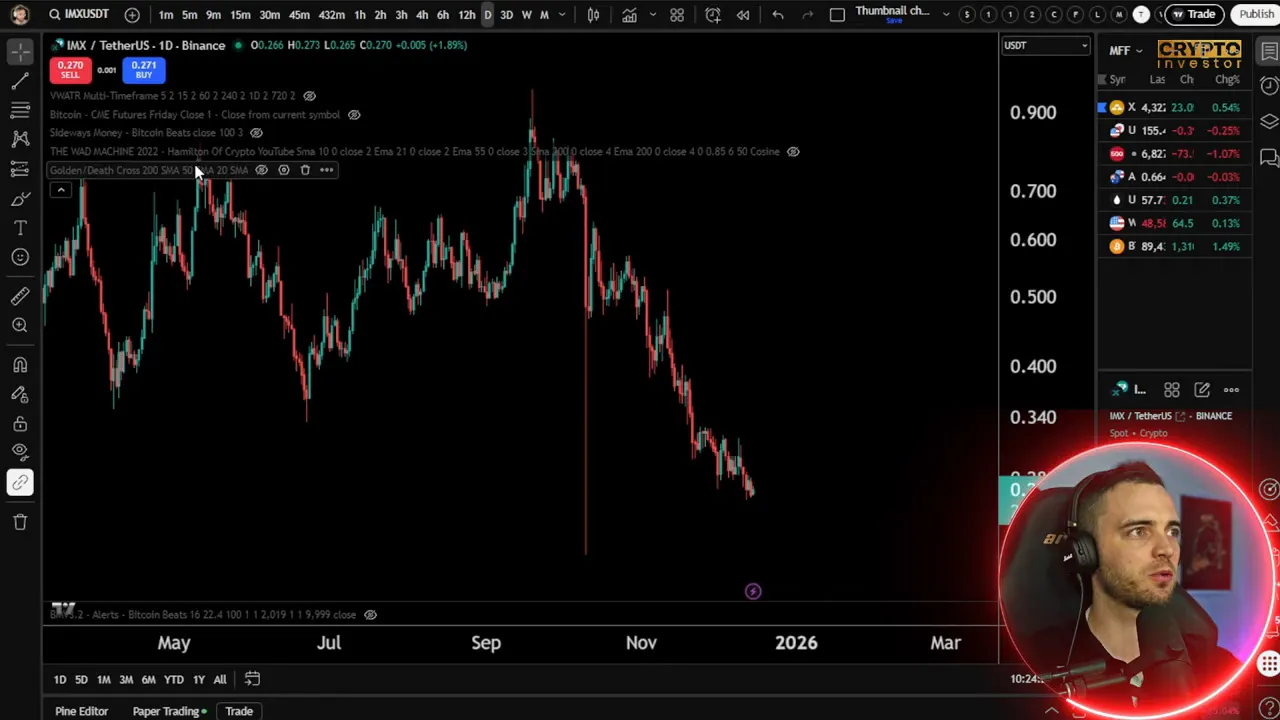Toggle hide all drawings eye icon
Viewport: 1280px width, 720px height.
click(x=20, y=452)
